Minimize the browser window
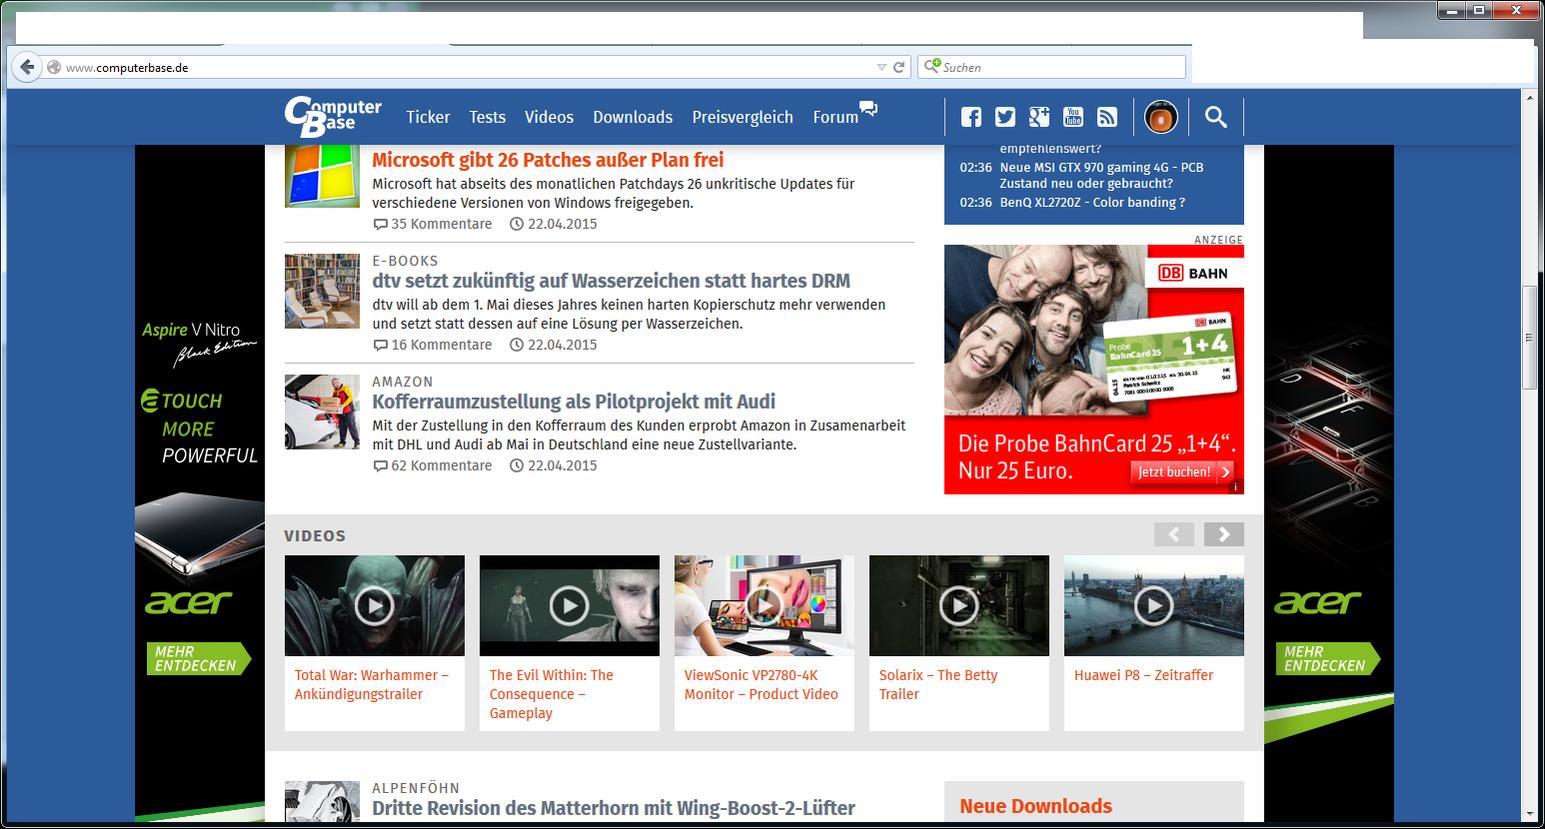The image size is (1545, 829). pyautogui.click(x=1451, y=10)
